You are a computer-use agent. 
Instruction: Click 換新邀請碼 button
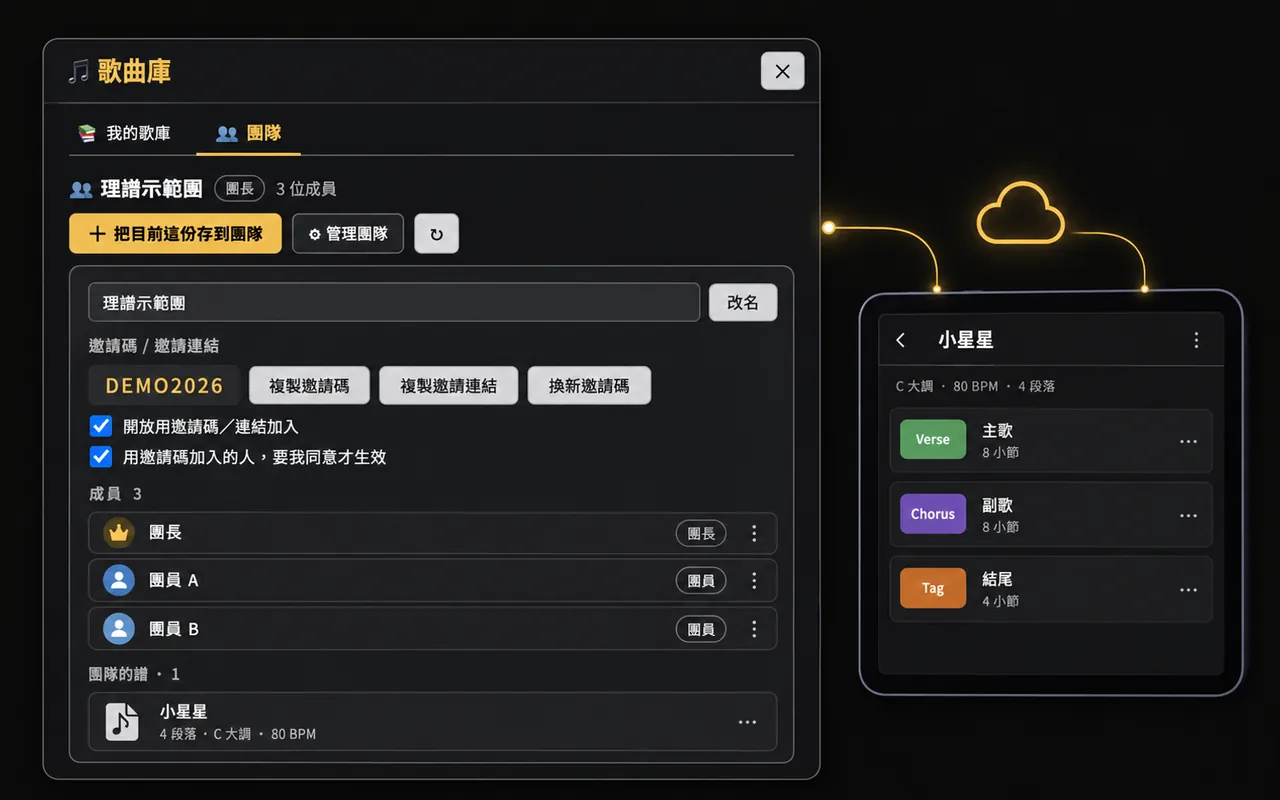pyautogui.click(x=589, y=386)
